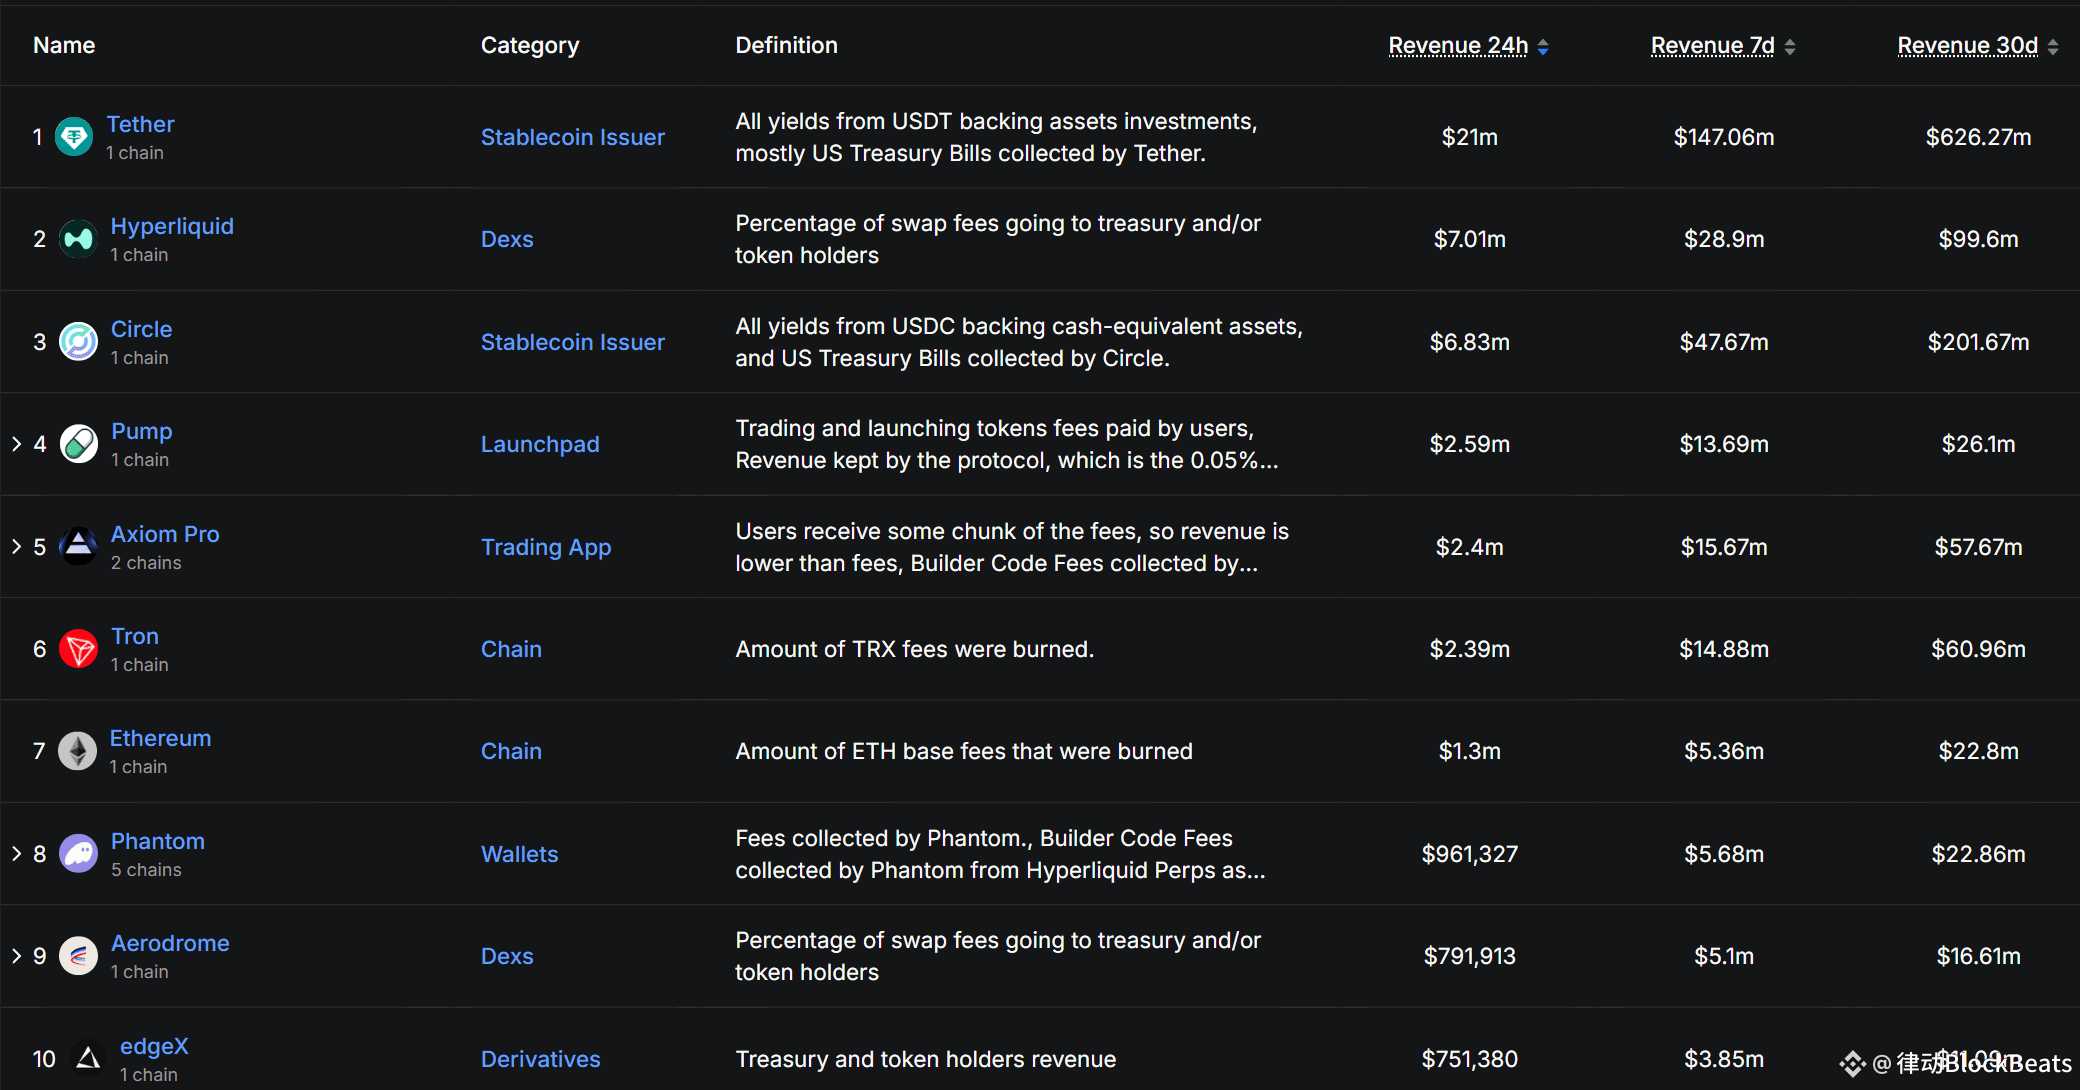The width and height of the screenshot is (2080, 1090).
Task: Open the Aerodrome protocol link
Action: (170, 943)
